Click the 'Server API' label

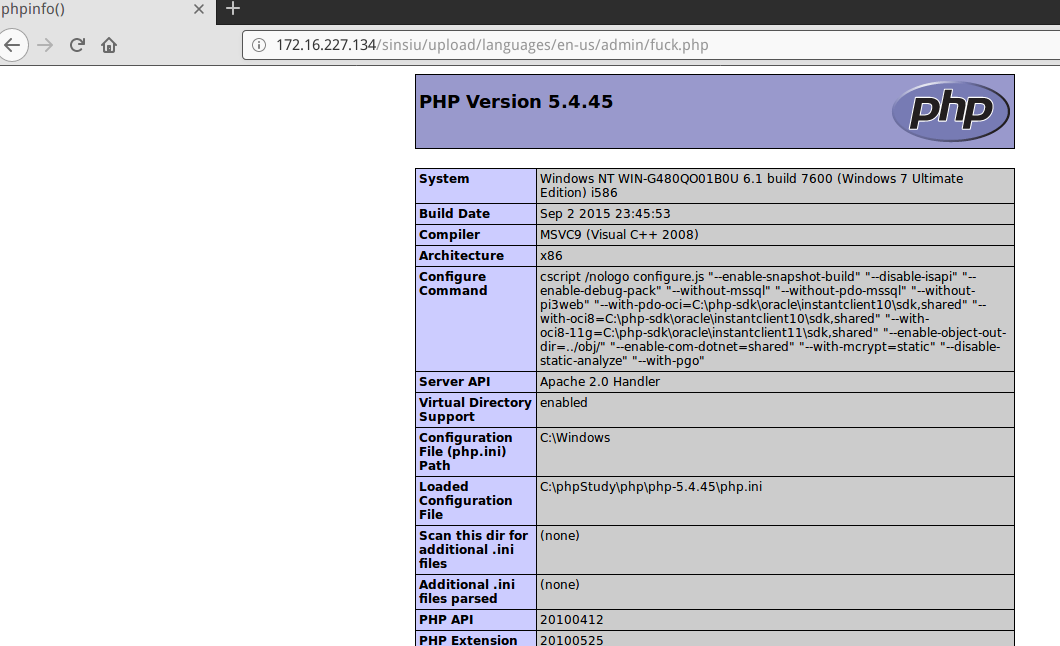point(454,382)
